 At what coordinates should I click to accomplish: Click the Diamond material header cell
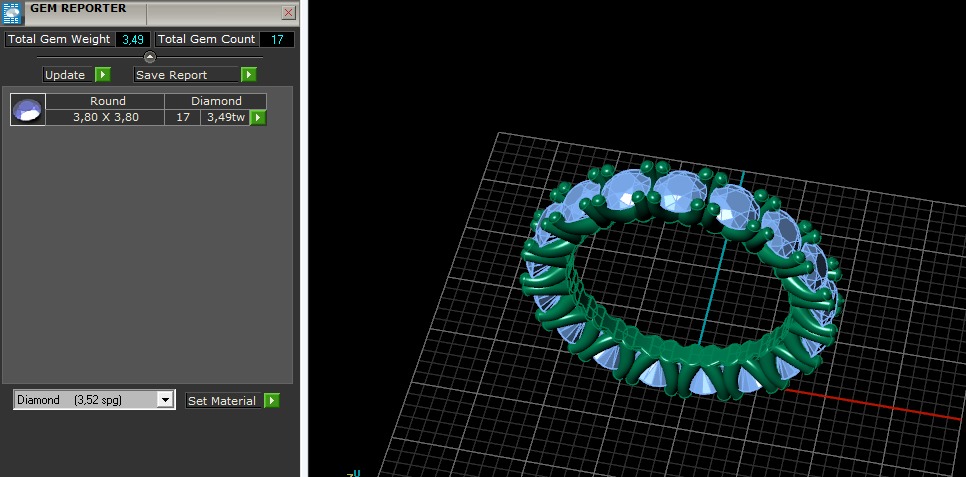tap(216, 101)
